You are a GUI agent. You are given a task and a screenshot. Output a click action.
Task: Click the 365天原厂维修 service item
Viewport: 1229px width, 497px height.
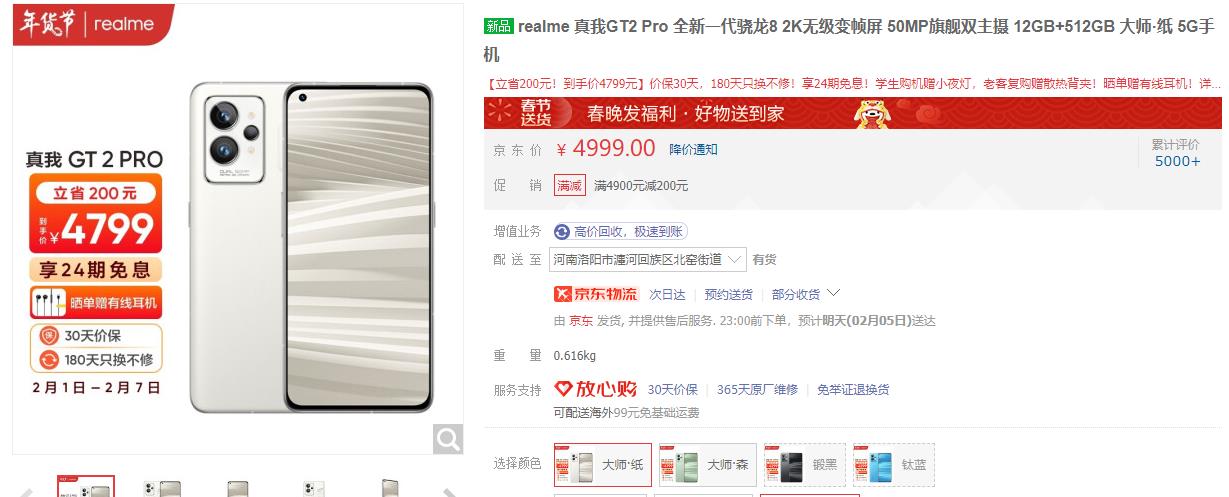tap(757, 389)
